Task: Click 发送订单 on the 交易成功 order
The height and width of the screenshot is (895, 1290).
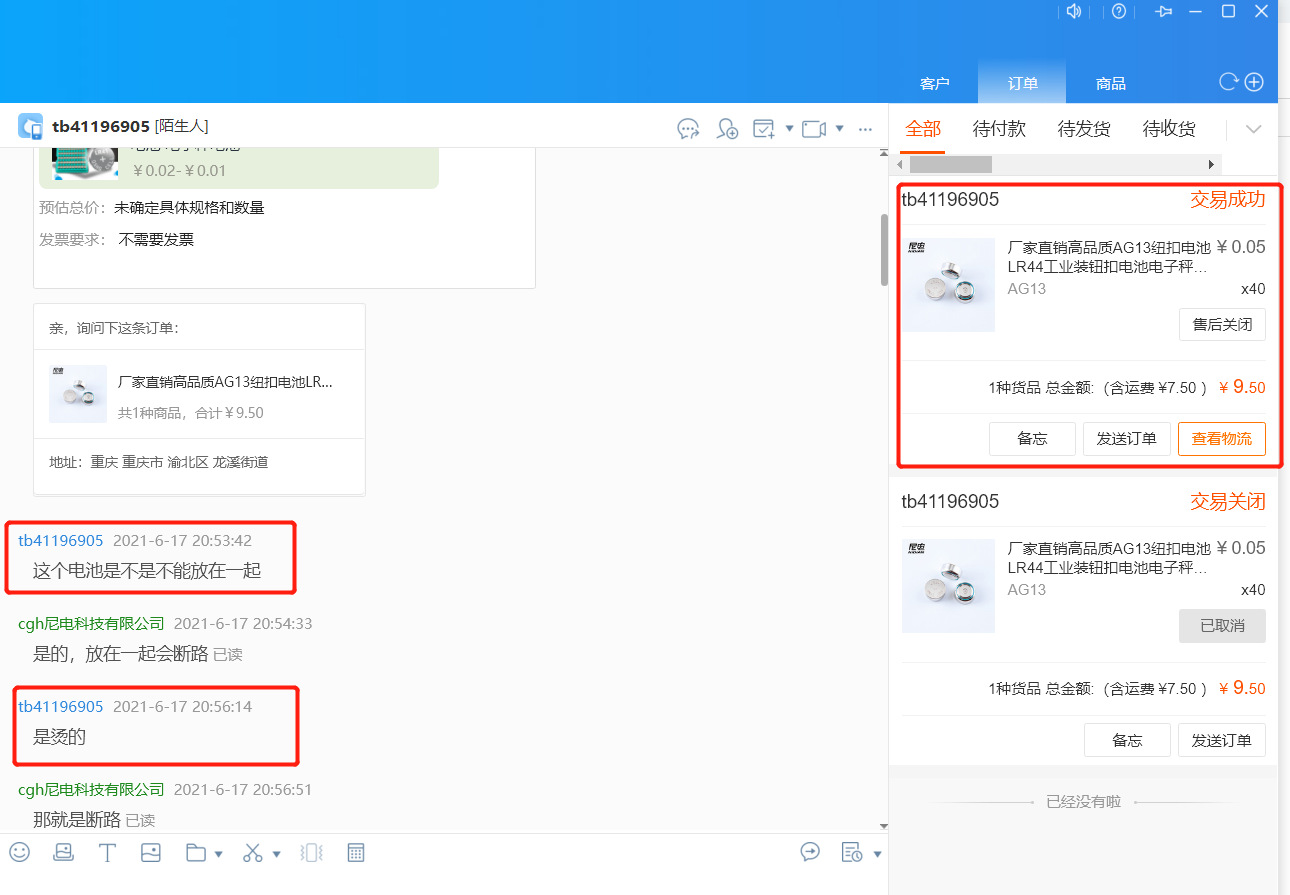Action: tap(1127, 439)
